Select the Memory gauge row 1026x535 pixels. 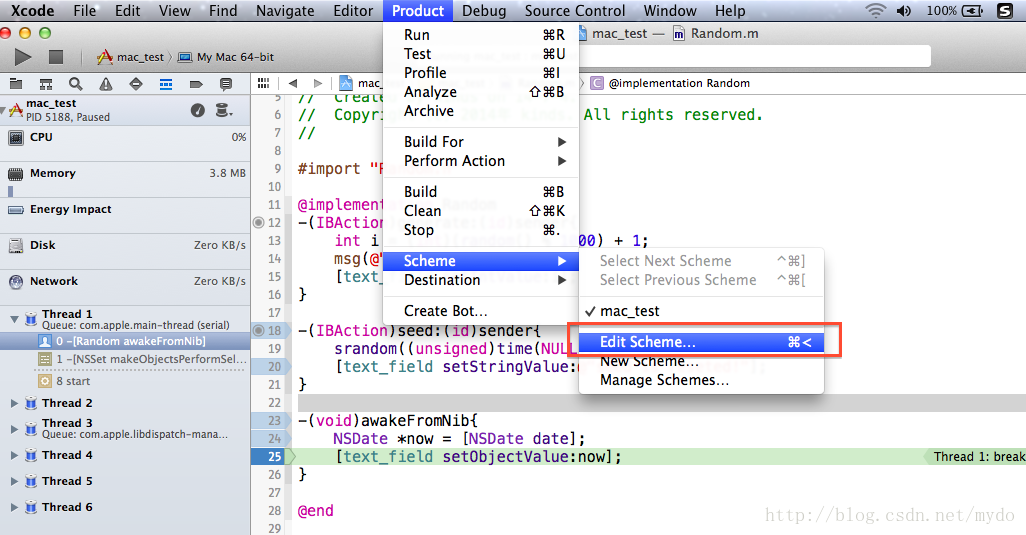(125, 180)
